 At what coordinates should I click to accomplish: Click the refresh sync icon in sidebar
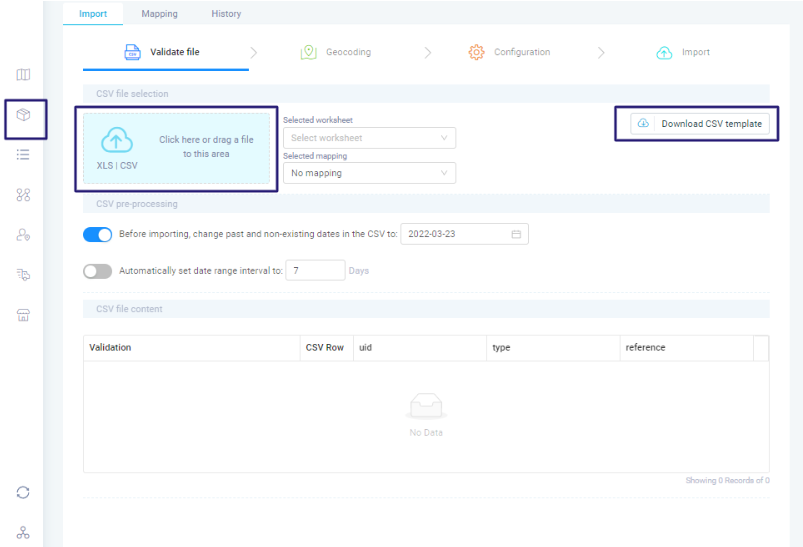[x=23, y=492]
